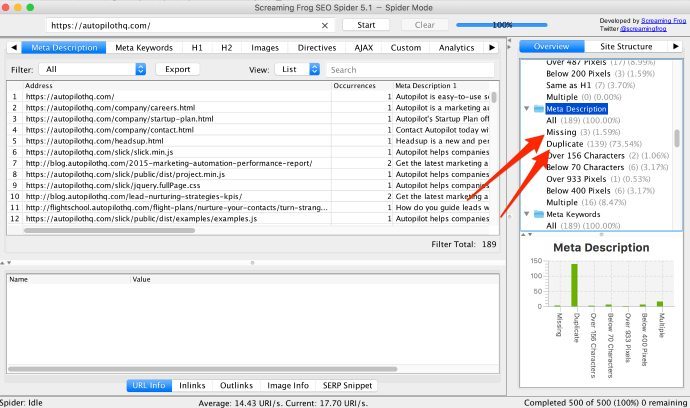Select Over 156 Characters filter
690x408 pixels.
[607, 156]
